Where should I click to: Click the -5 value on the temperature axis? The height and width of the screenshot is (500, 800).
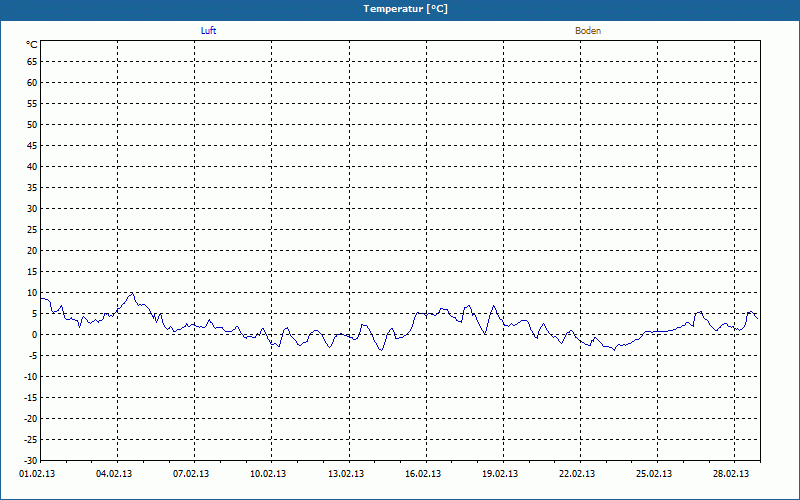point(33,356)
